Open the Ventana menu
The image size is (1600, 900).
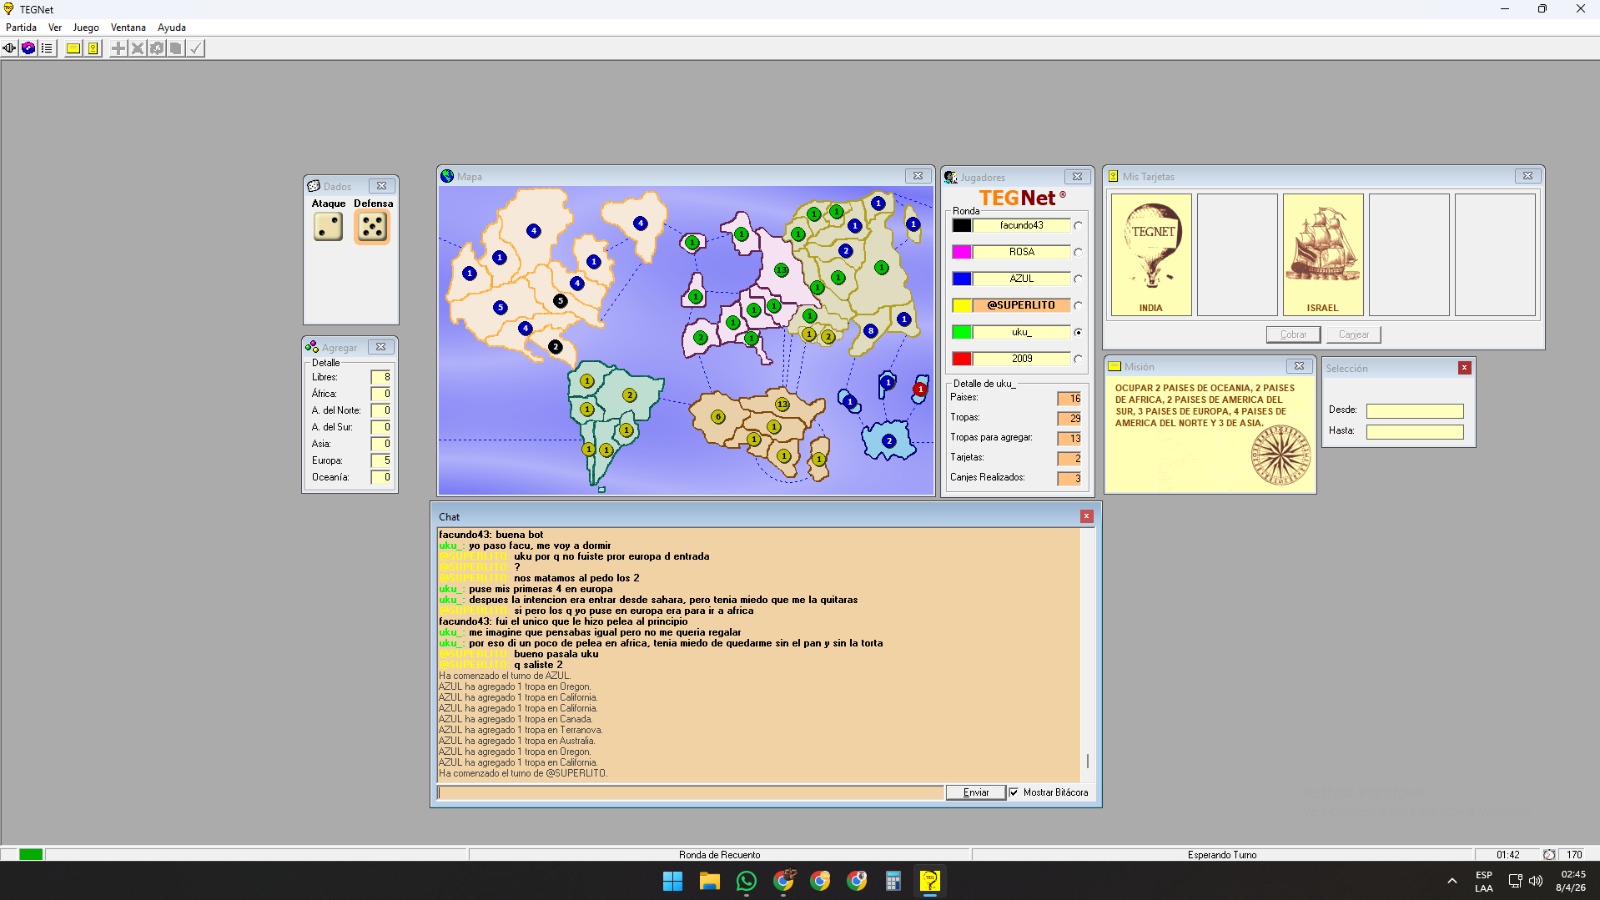click(128, 27)
